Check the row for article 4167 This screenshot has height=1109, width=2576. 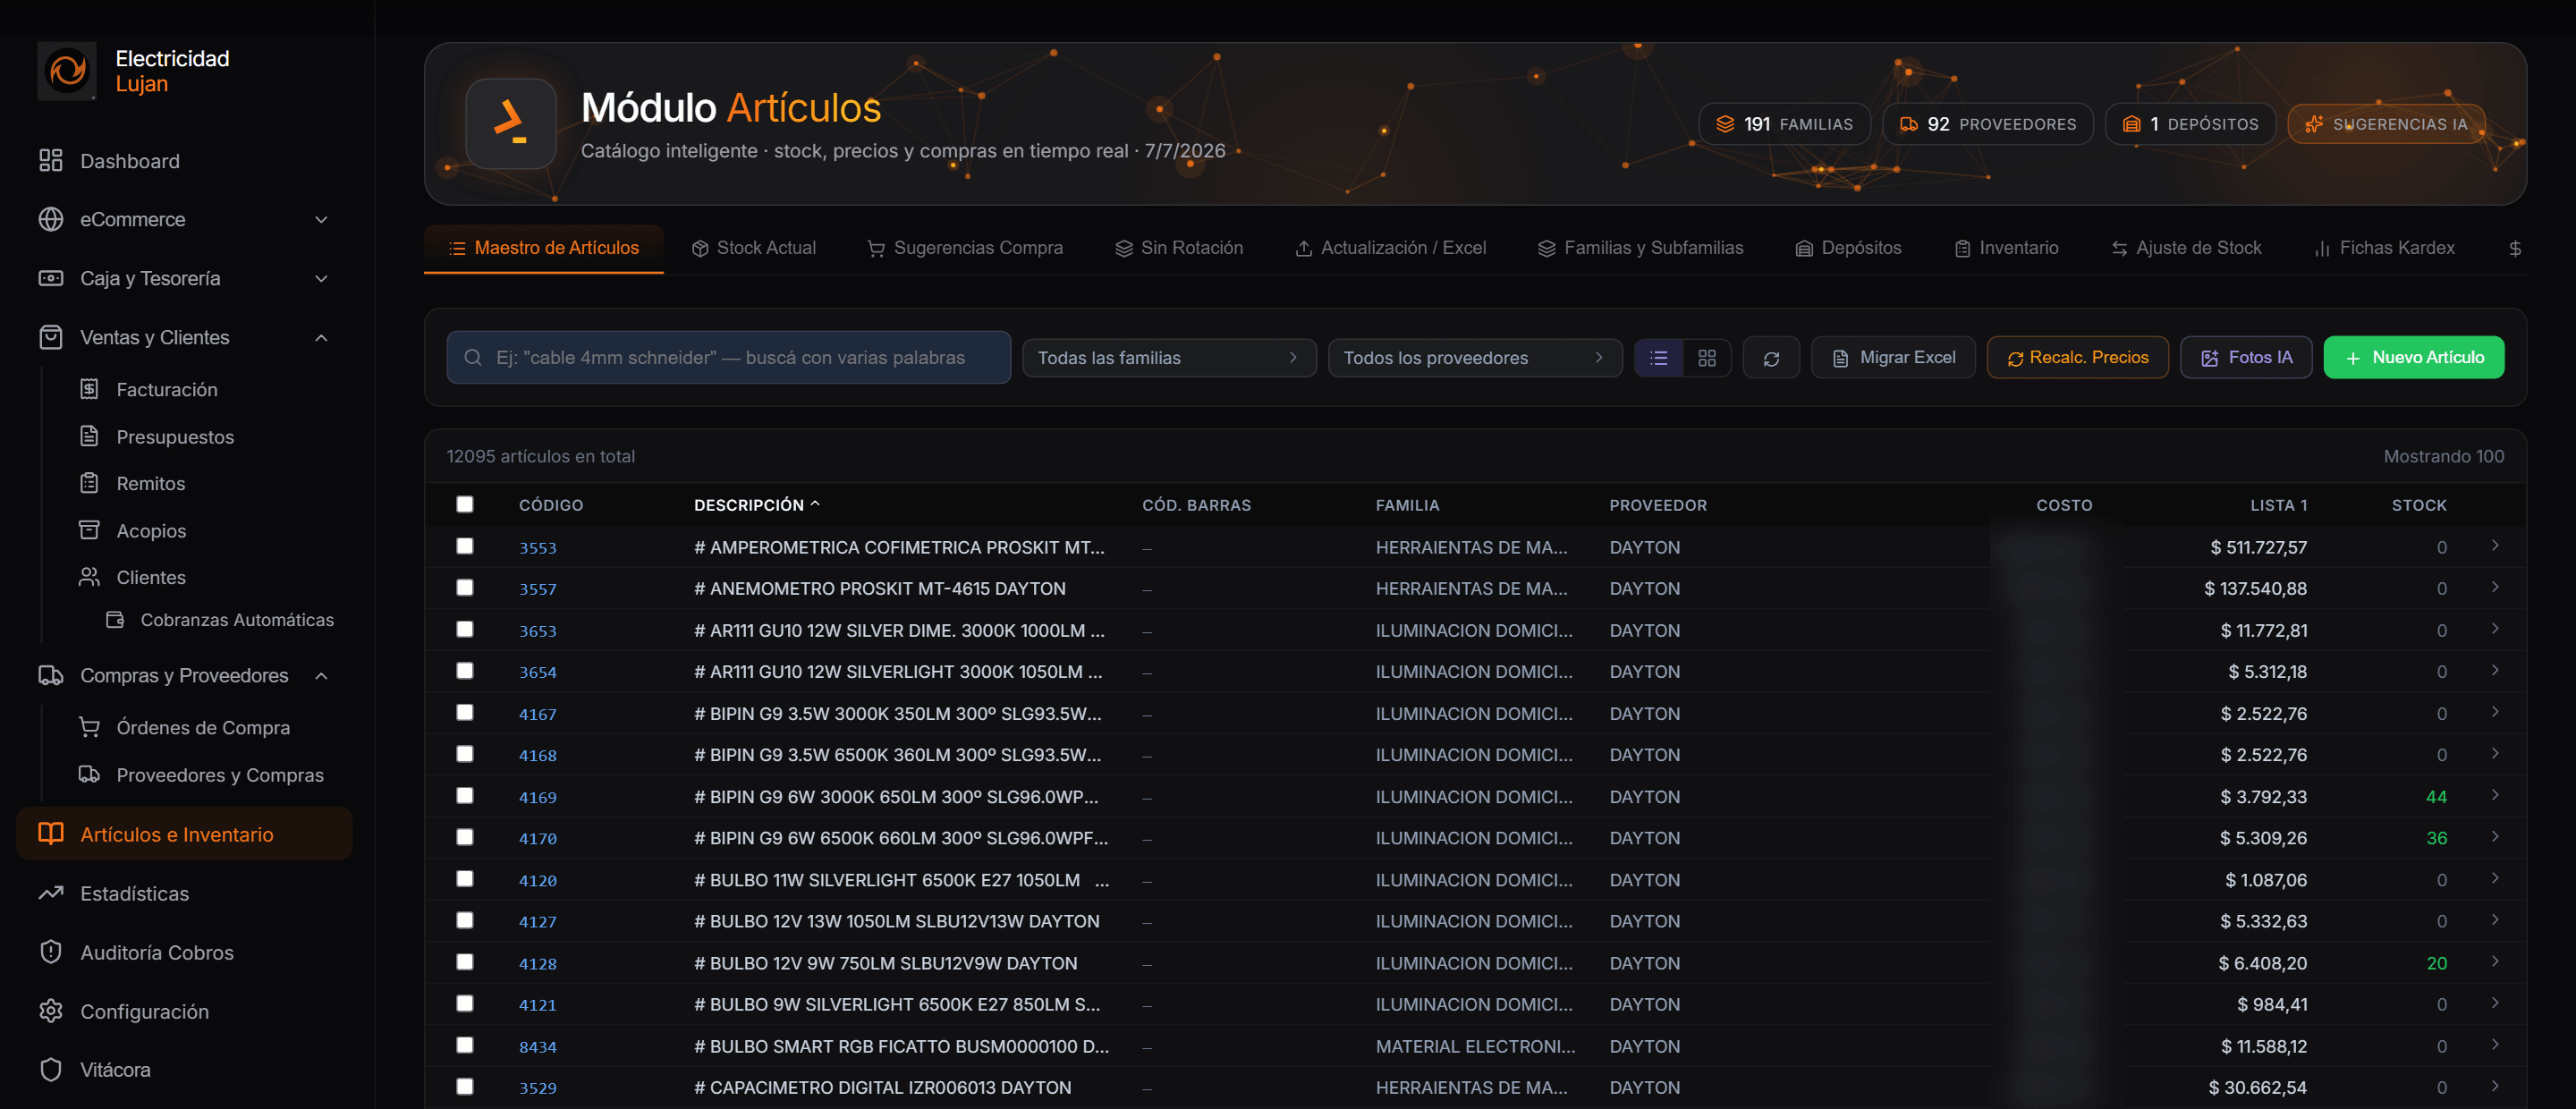(465, 712)
